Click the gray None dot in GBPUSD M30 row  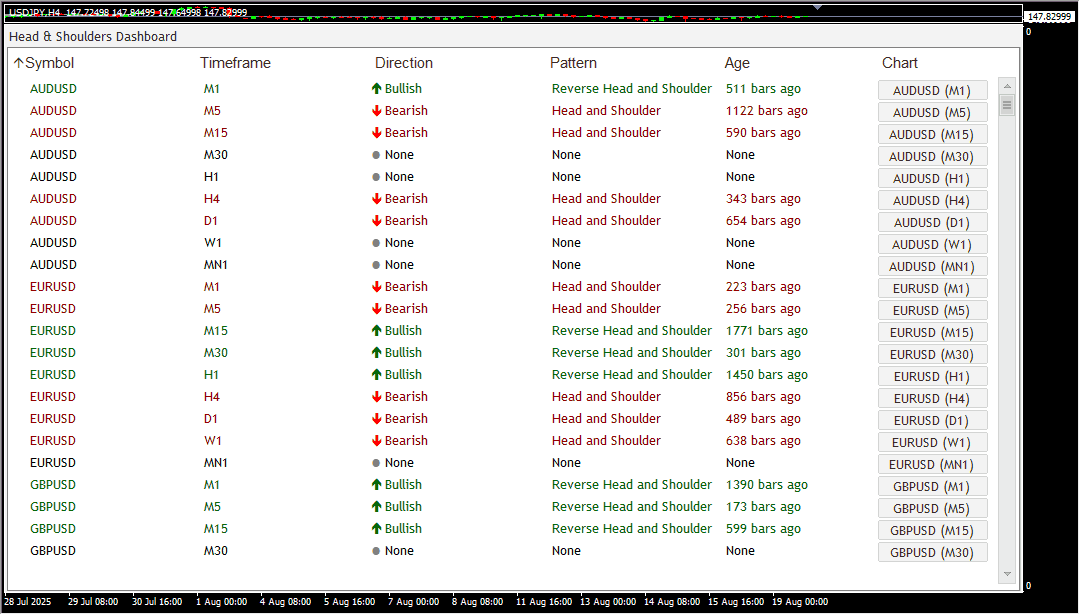tap(376, 551)
